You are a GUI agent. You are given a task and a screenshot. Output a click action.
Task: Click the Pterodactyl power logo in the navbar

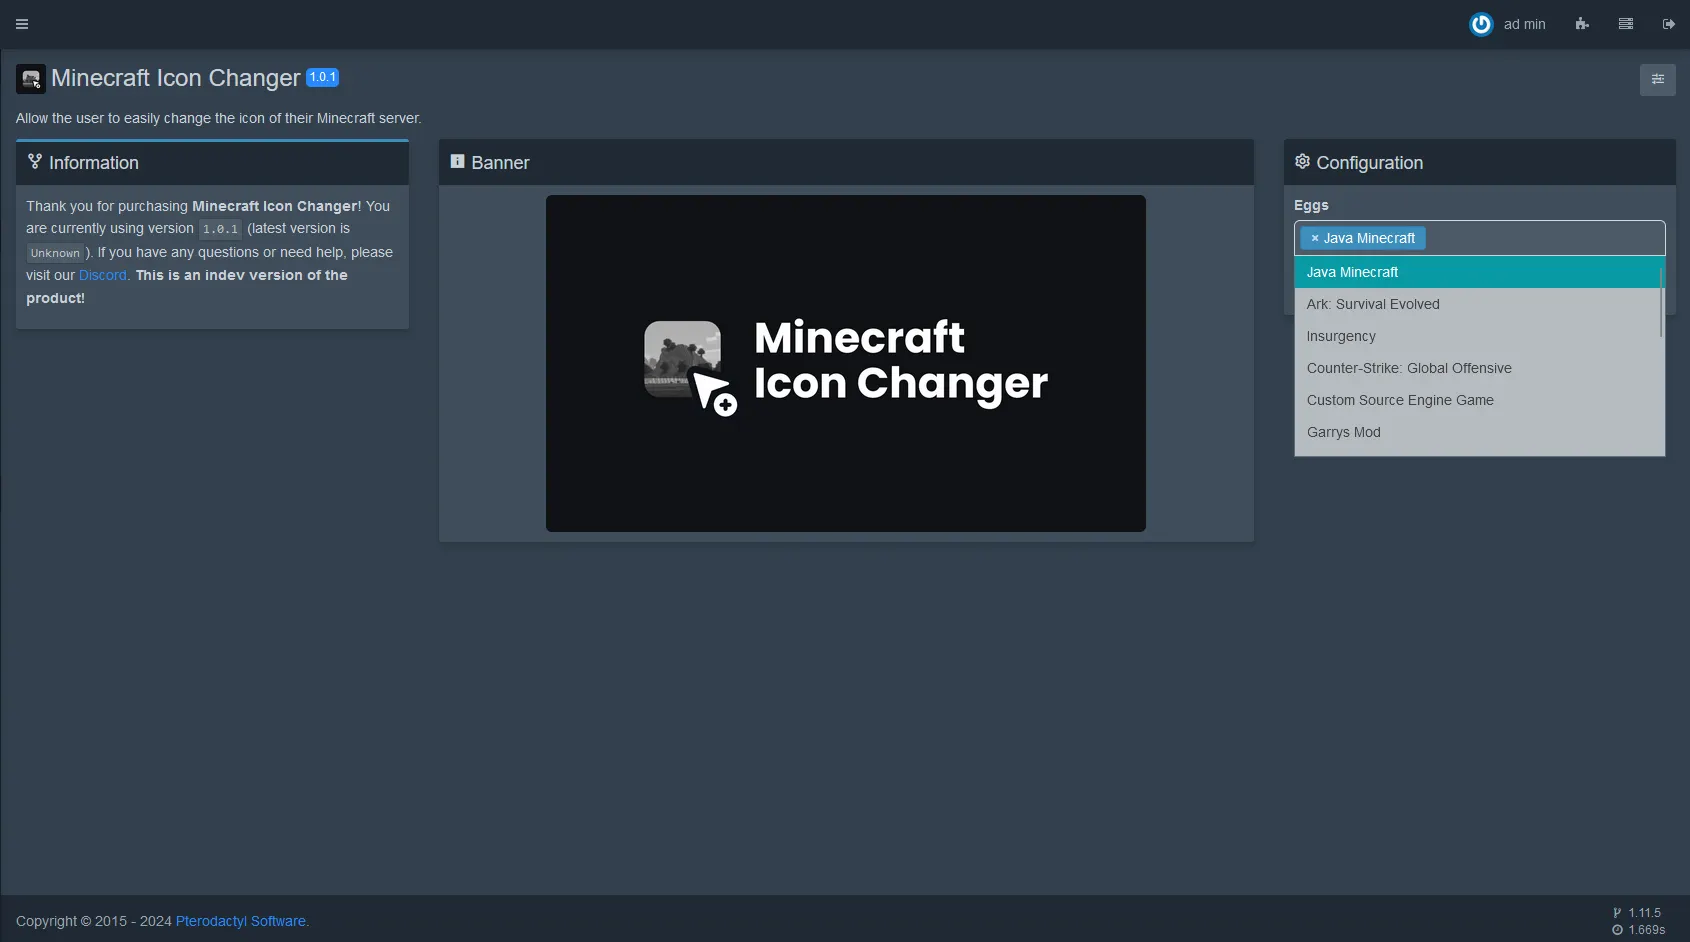(x=1481, y=24)
